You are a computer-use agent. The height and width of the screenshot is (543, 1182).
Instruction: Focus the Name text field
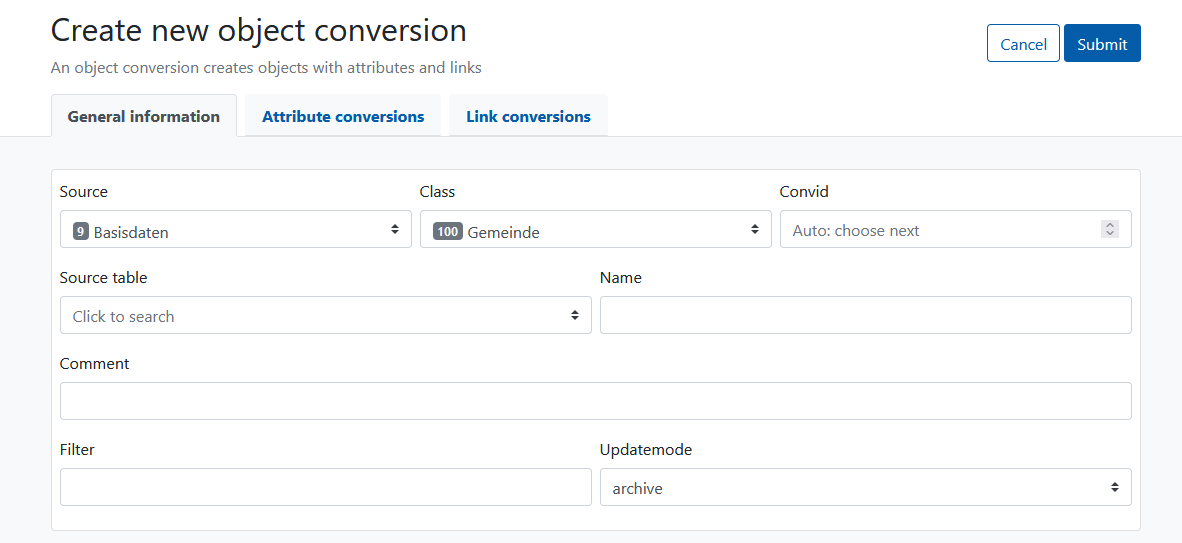point(865,315)
